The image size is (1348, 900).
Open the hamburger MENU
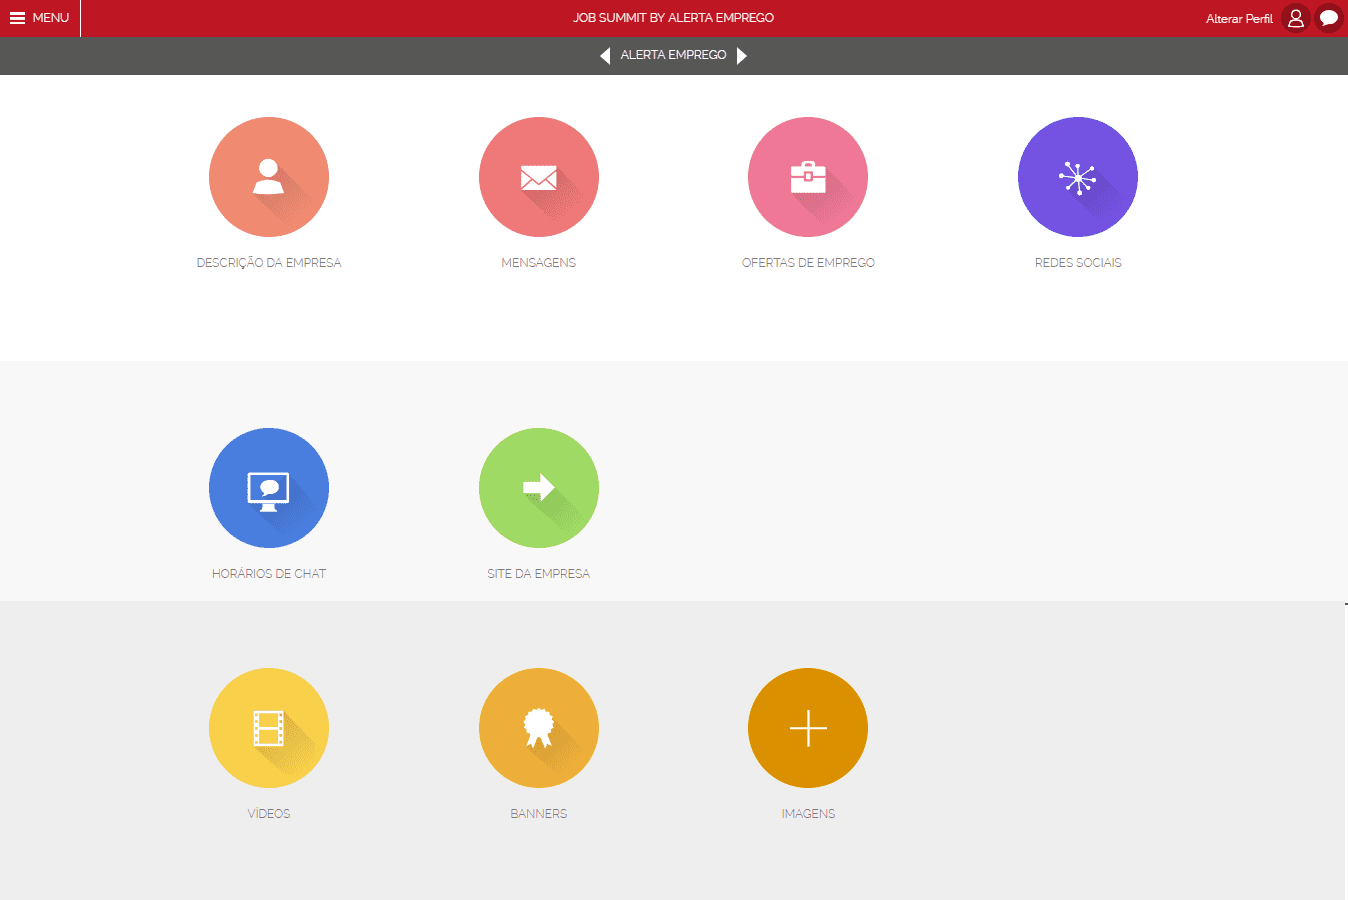point(40,18)
